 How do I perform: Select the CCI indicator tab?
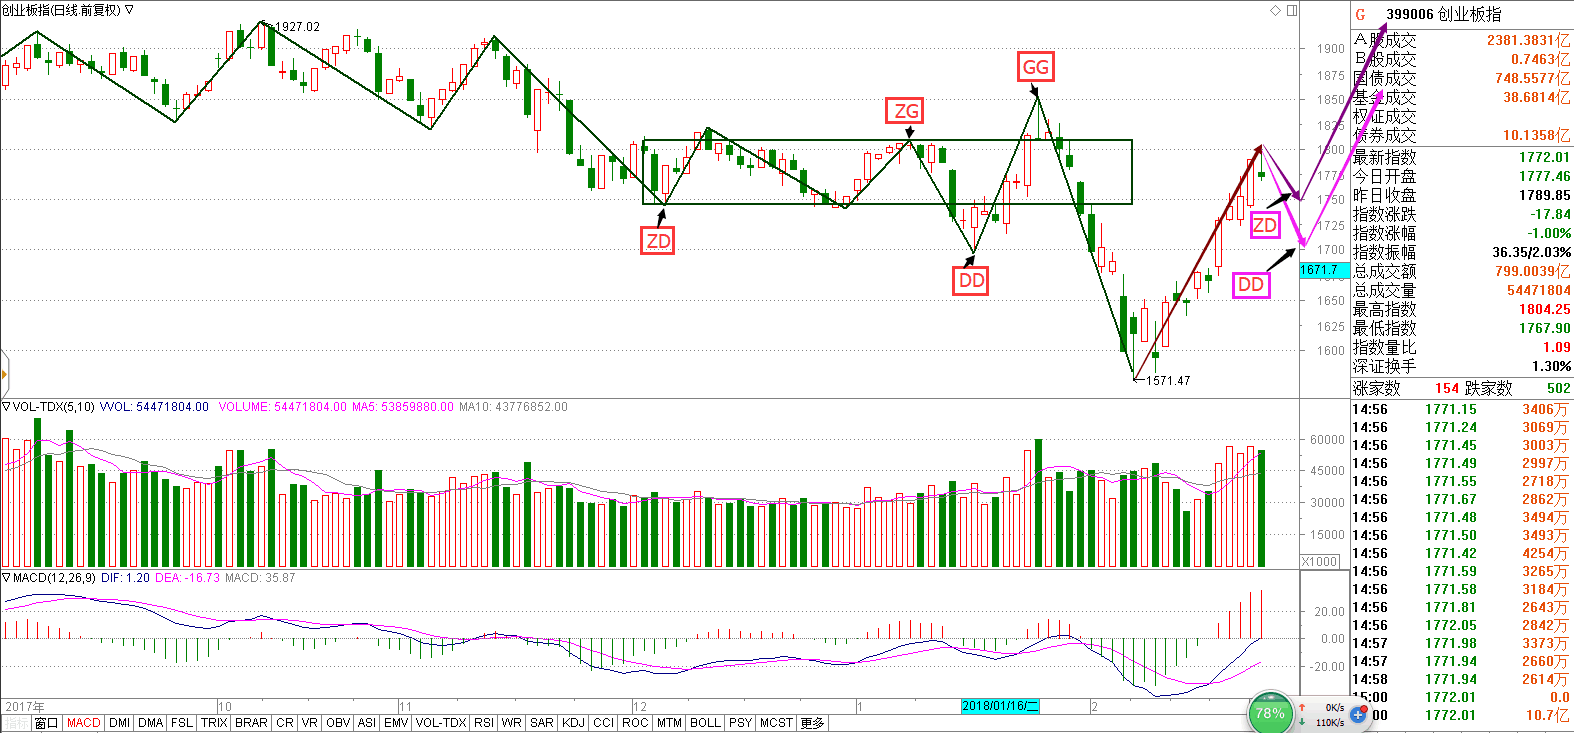[x=604, y=723]
